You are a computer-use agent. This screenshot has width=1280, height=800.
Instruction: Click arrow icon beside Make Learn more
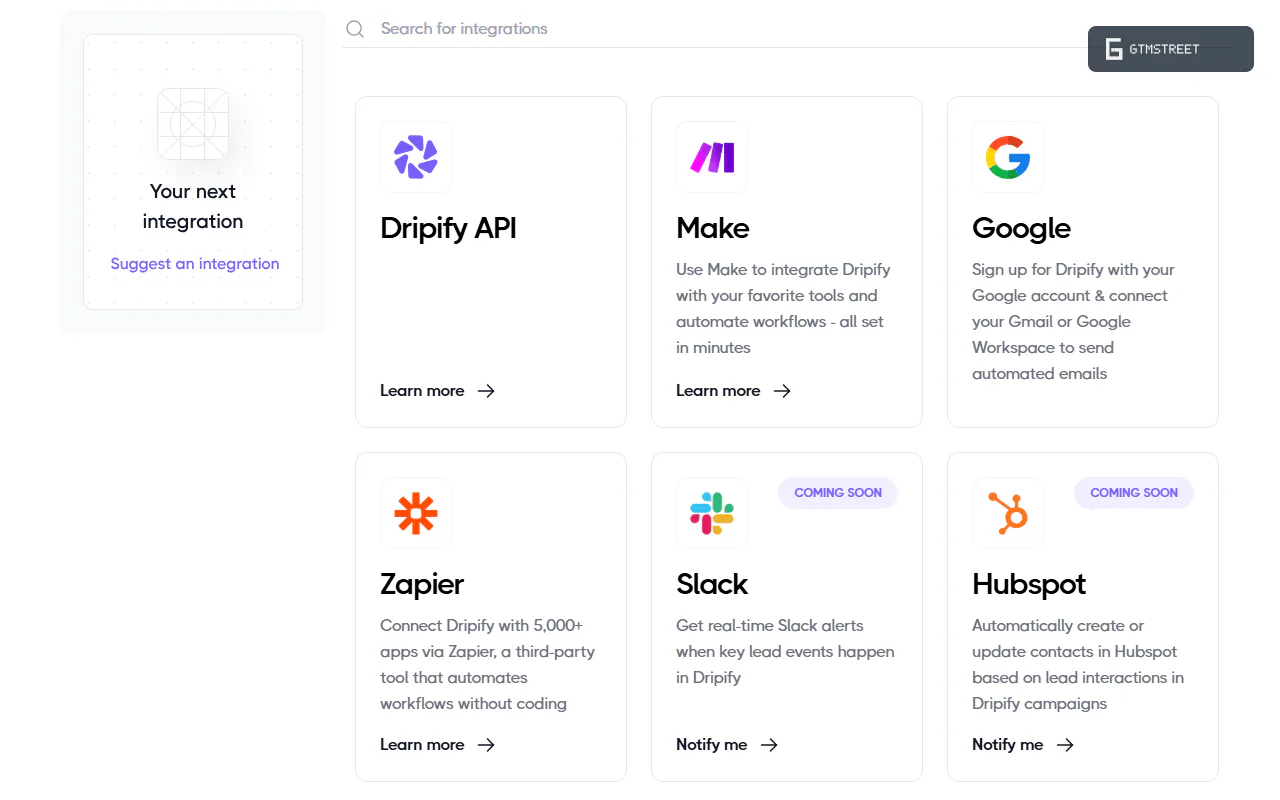tap(782, 391)
